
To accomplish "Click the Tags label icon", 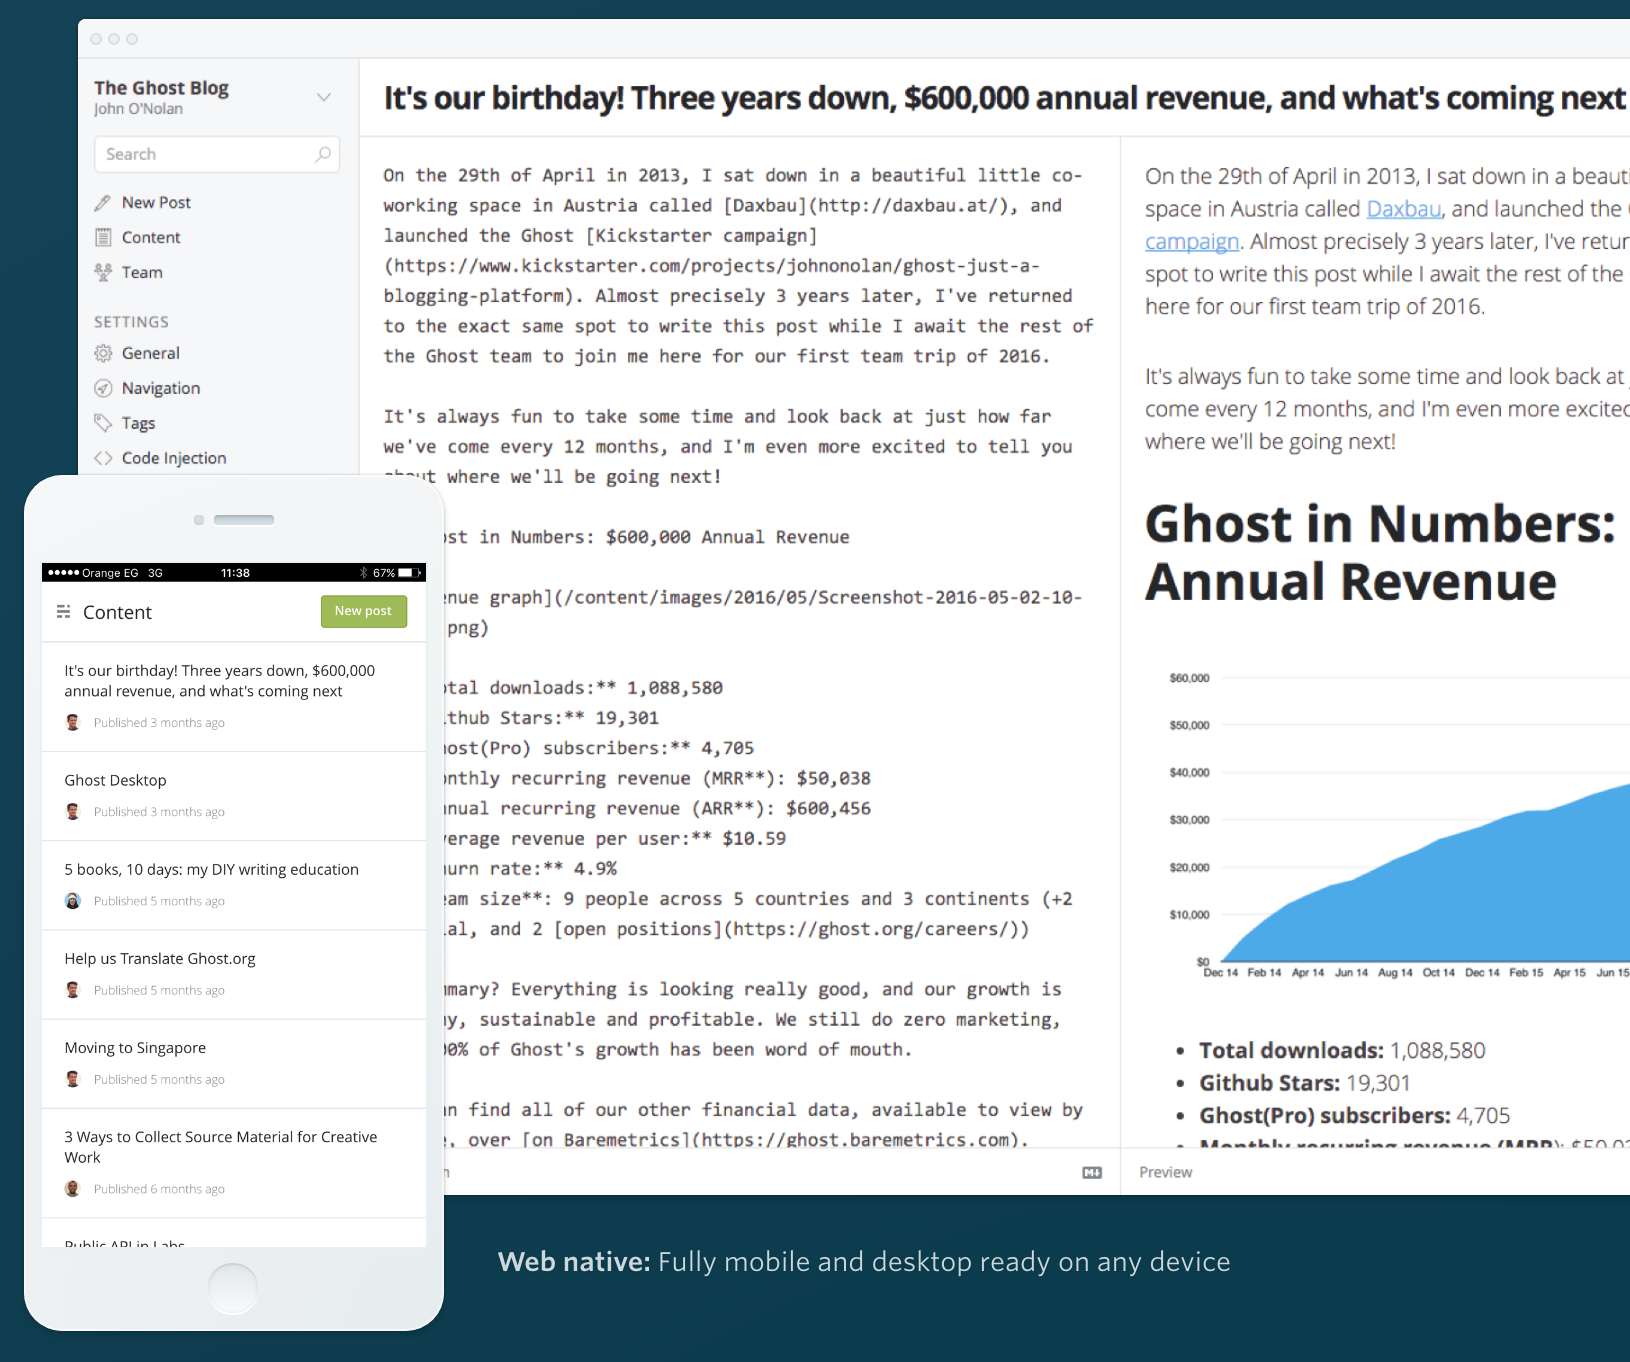I will (x=103, y=422).
